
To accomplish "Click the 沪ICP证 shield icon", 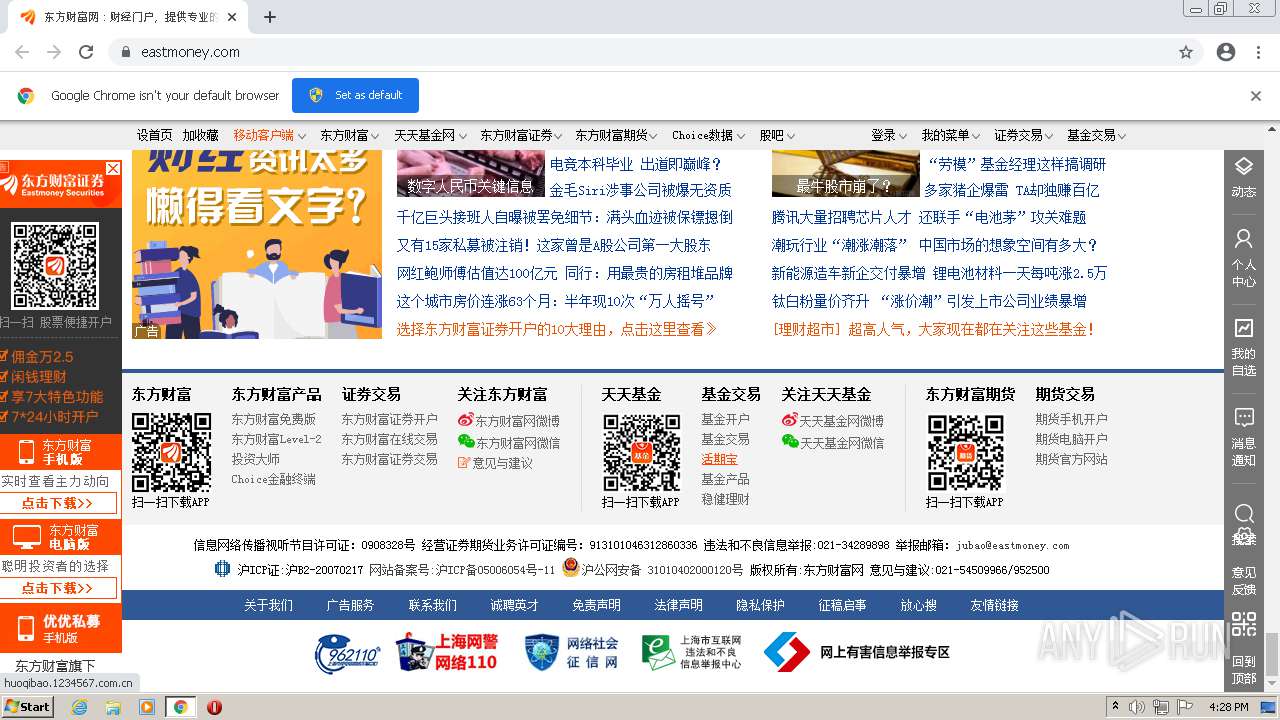I will (x=222, y=569).
